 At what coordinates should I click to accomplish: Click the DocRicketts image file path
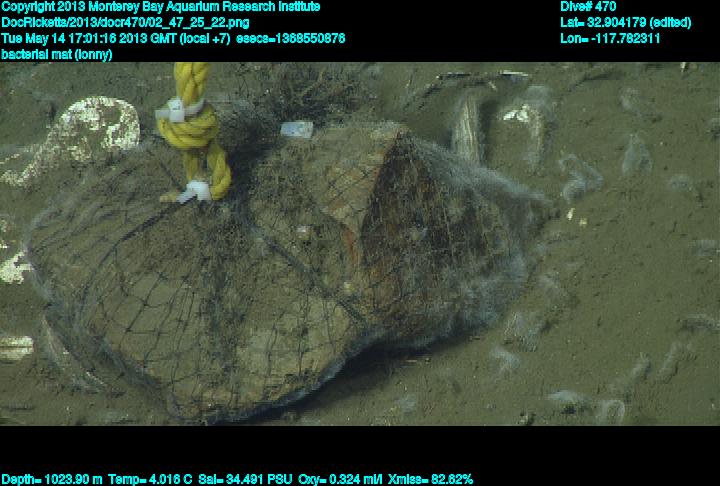pyautogui.click(x=125, y=23)
